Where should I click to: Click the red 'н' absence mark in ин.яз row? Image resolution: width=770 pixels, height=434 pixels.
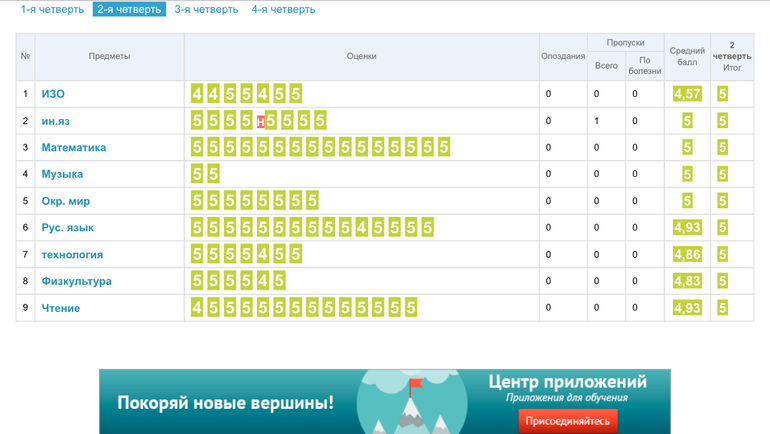pos(261,122)
